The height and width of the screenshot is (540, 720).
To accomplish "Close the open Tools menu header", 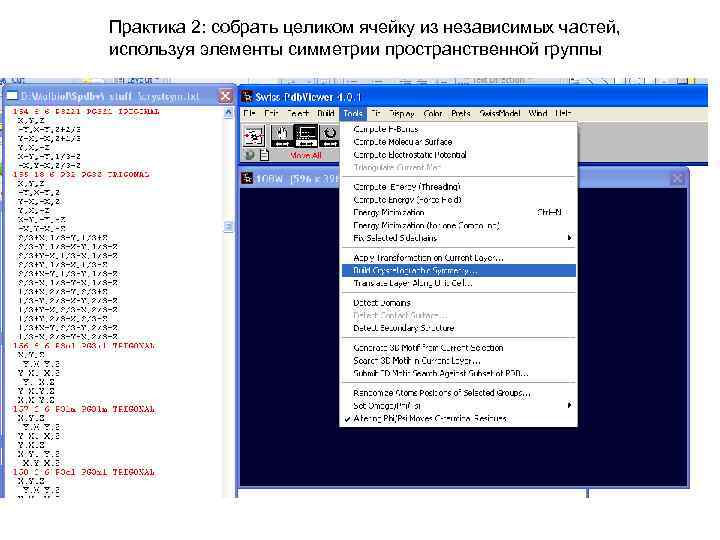I will click(353, 113).
